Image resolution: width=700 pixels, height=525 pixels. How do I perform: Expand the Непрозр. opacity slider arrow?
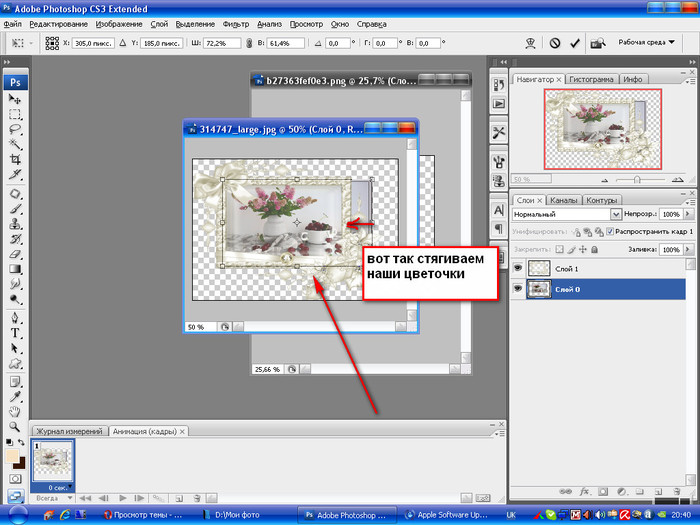687,214
